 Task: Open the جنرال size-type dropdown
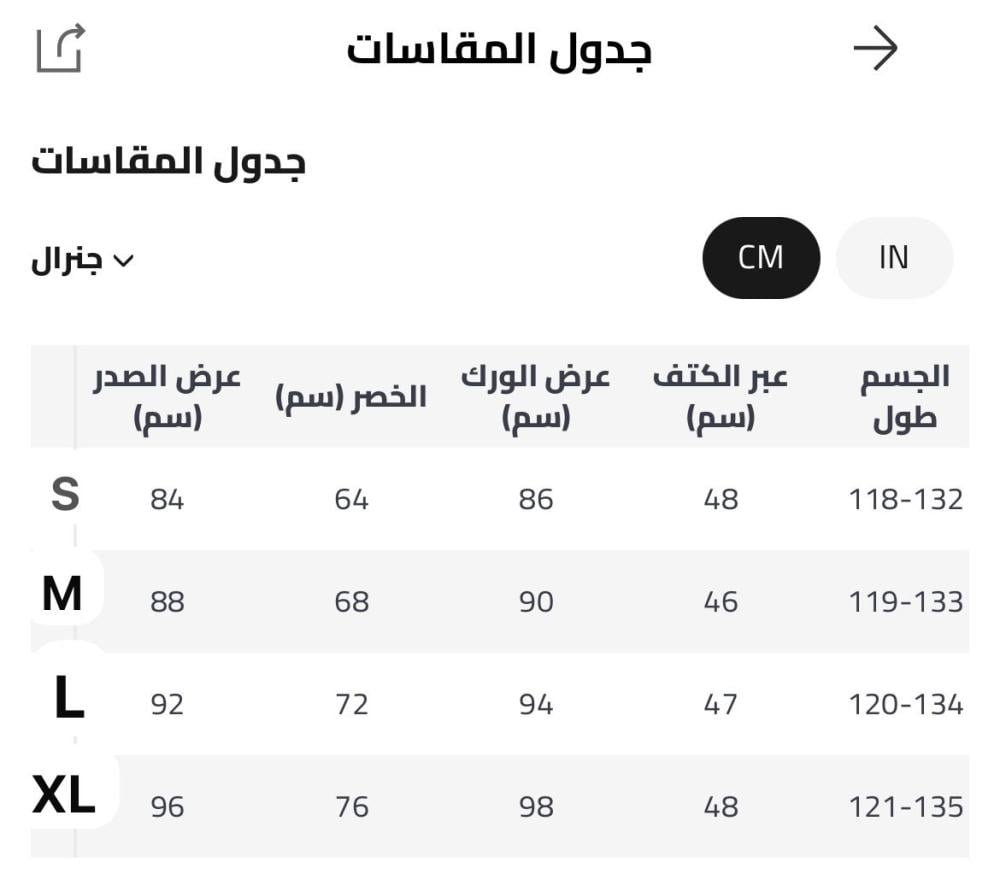(x=83, y=261)
